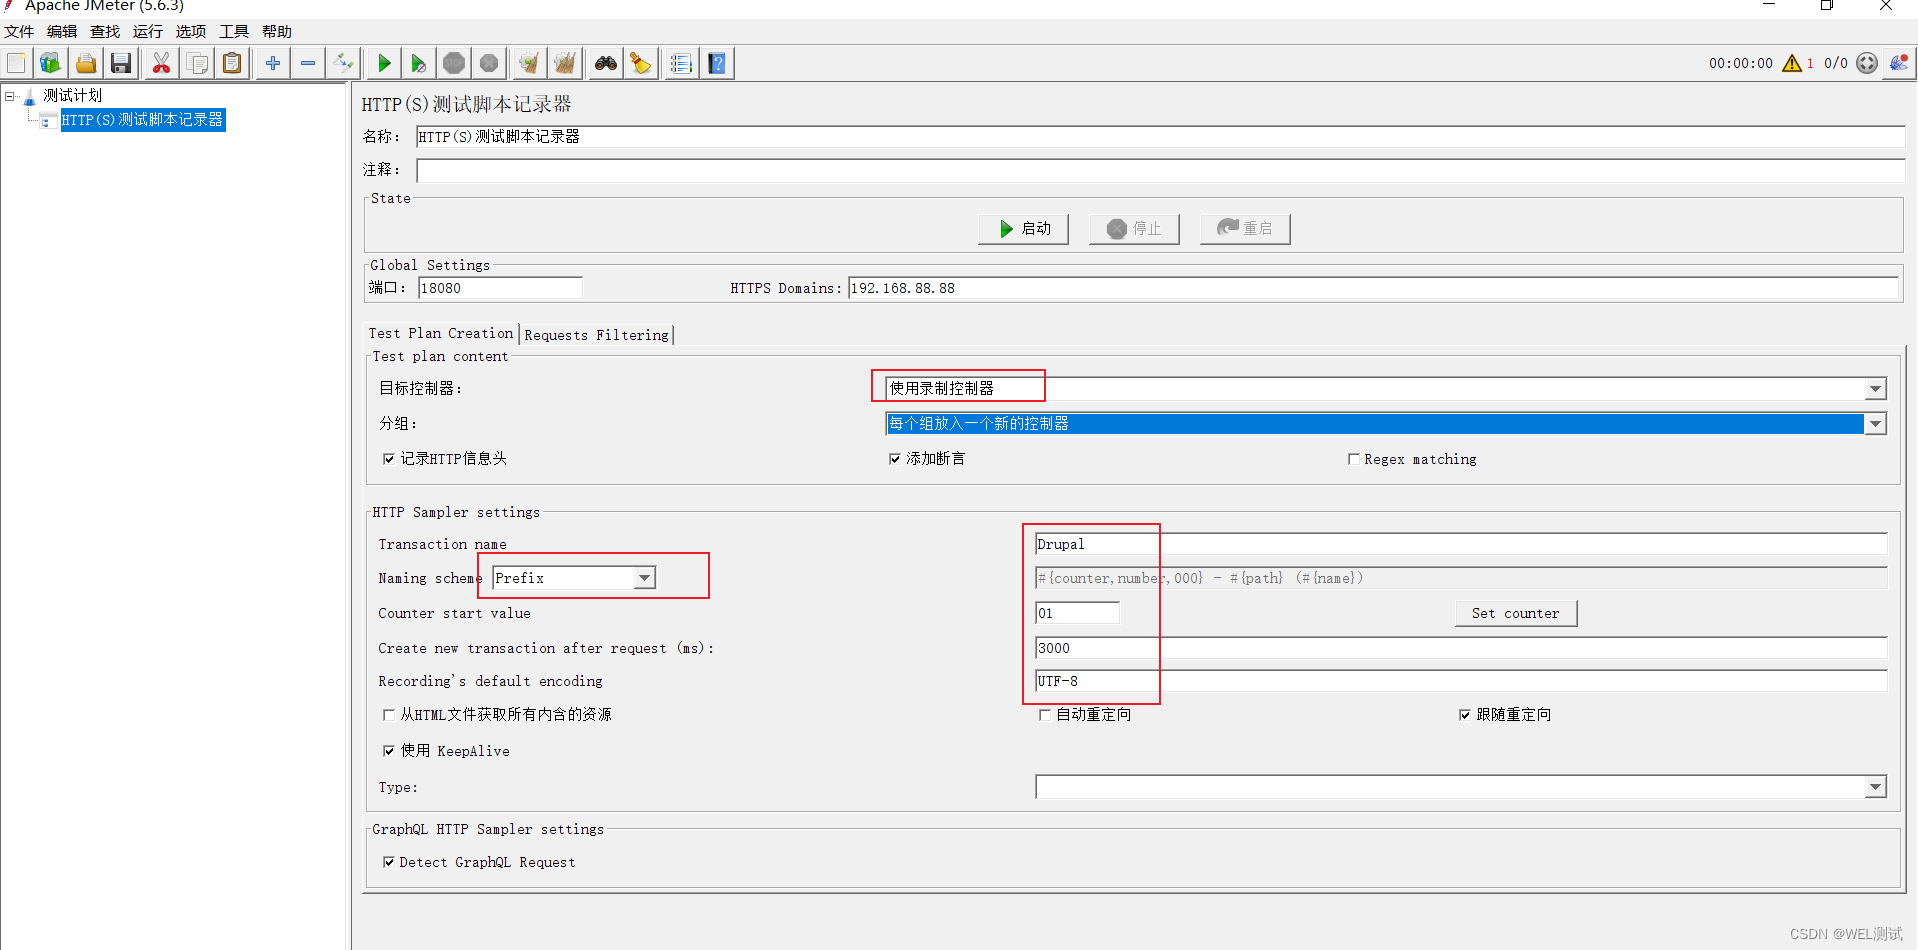Click the Counter start value field
Image resolution: width=1918 pixels, height=950 pixels.
tap(1077, 613)
